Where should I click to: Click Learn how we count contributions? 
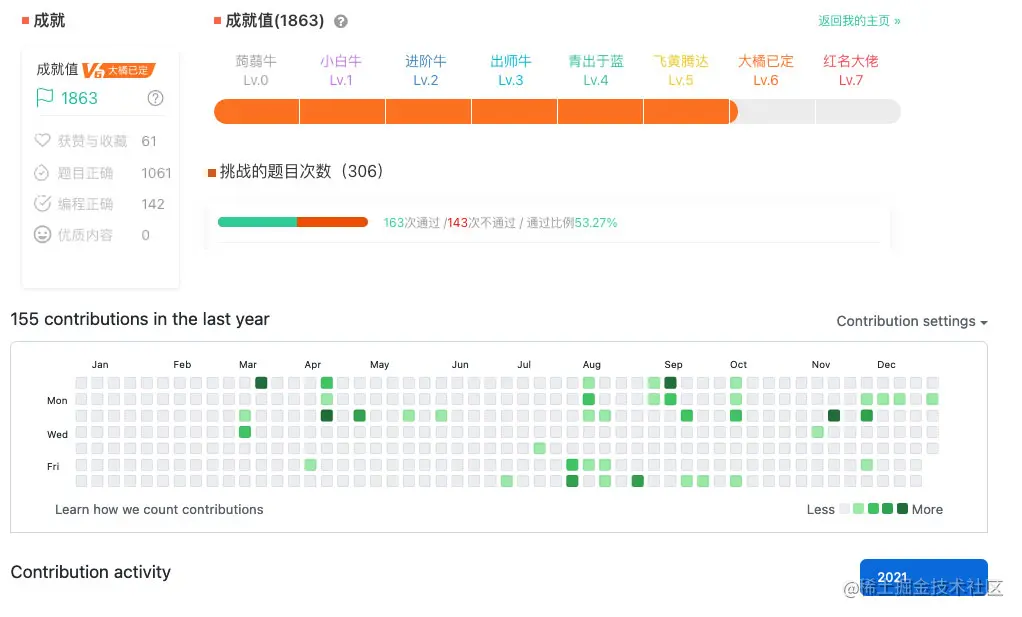pyautogui.click(x=159, y=509)
